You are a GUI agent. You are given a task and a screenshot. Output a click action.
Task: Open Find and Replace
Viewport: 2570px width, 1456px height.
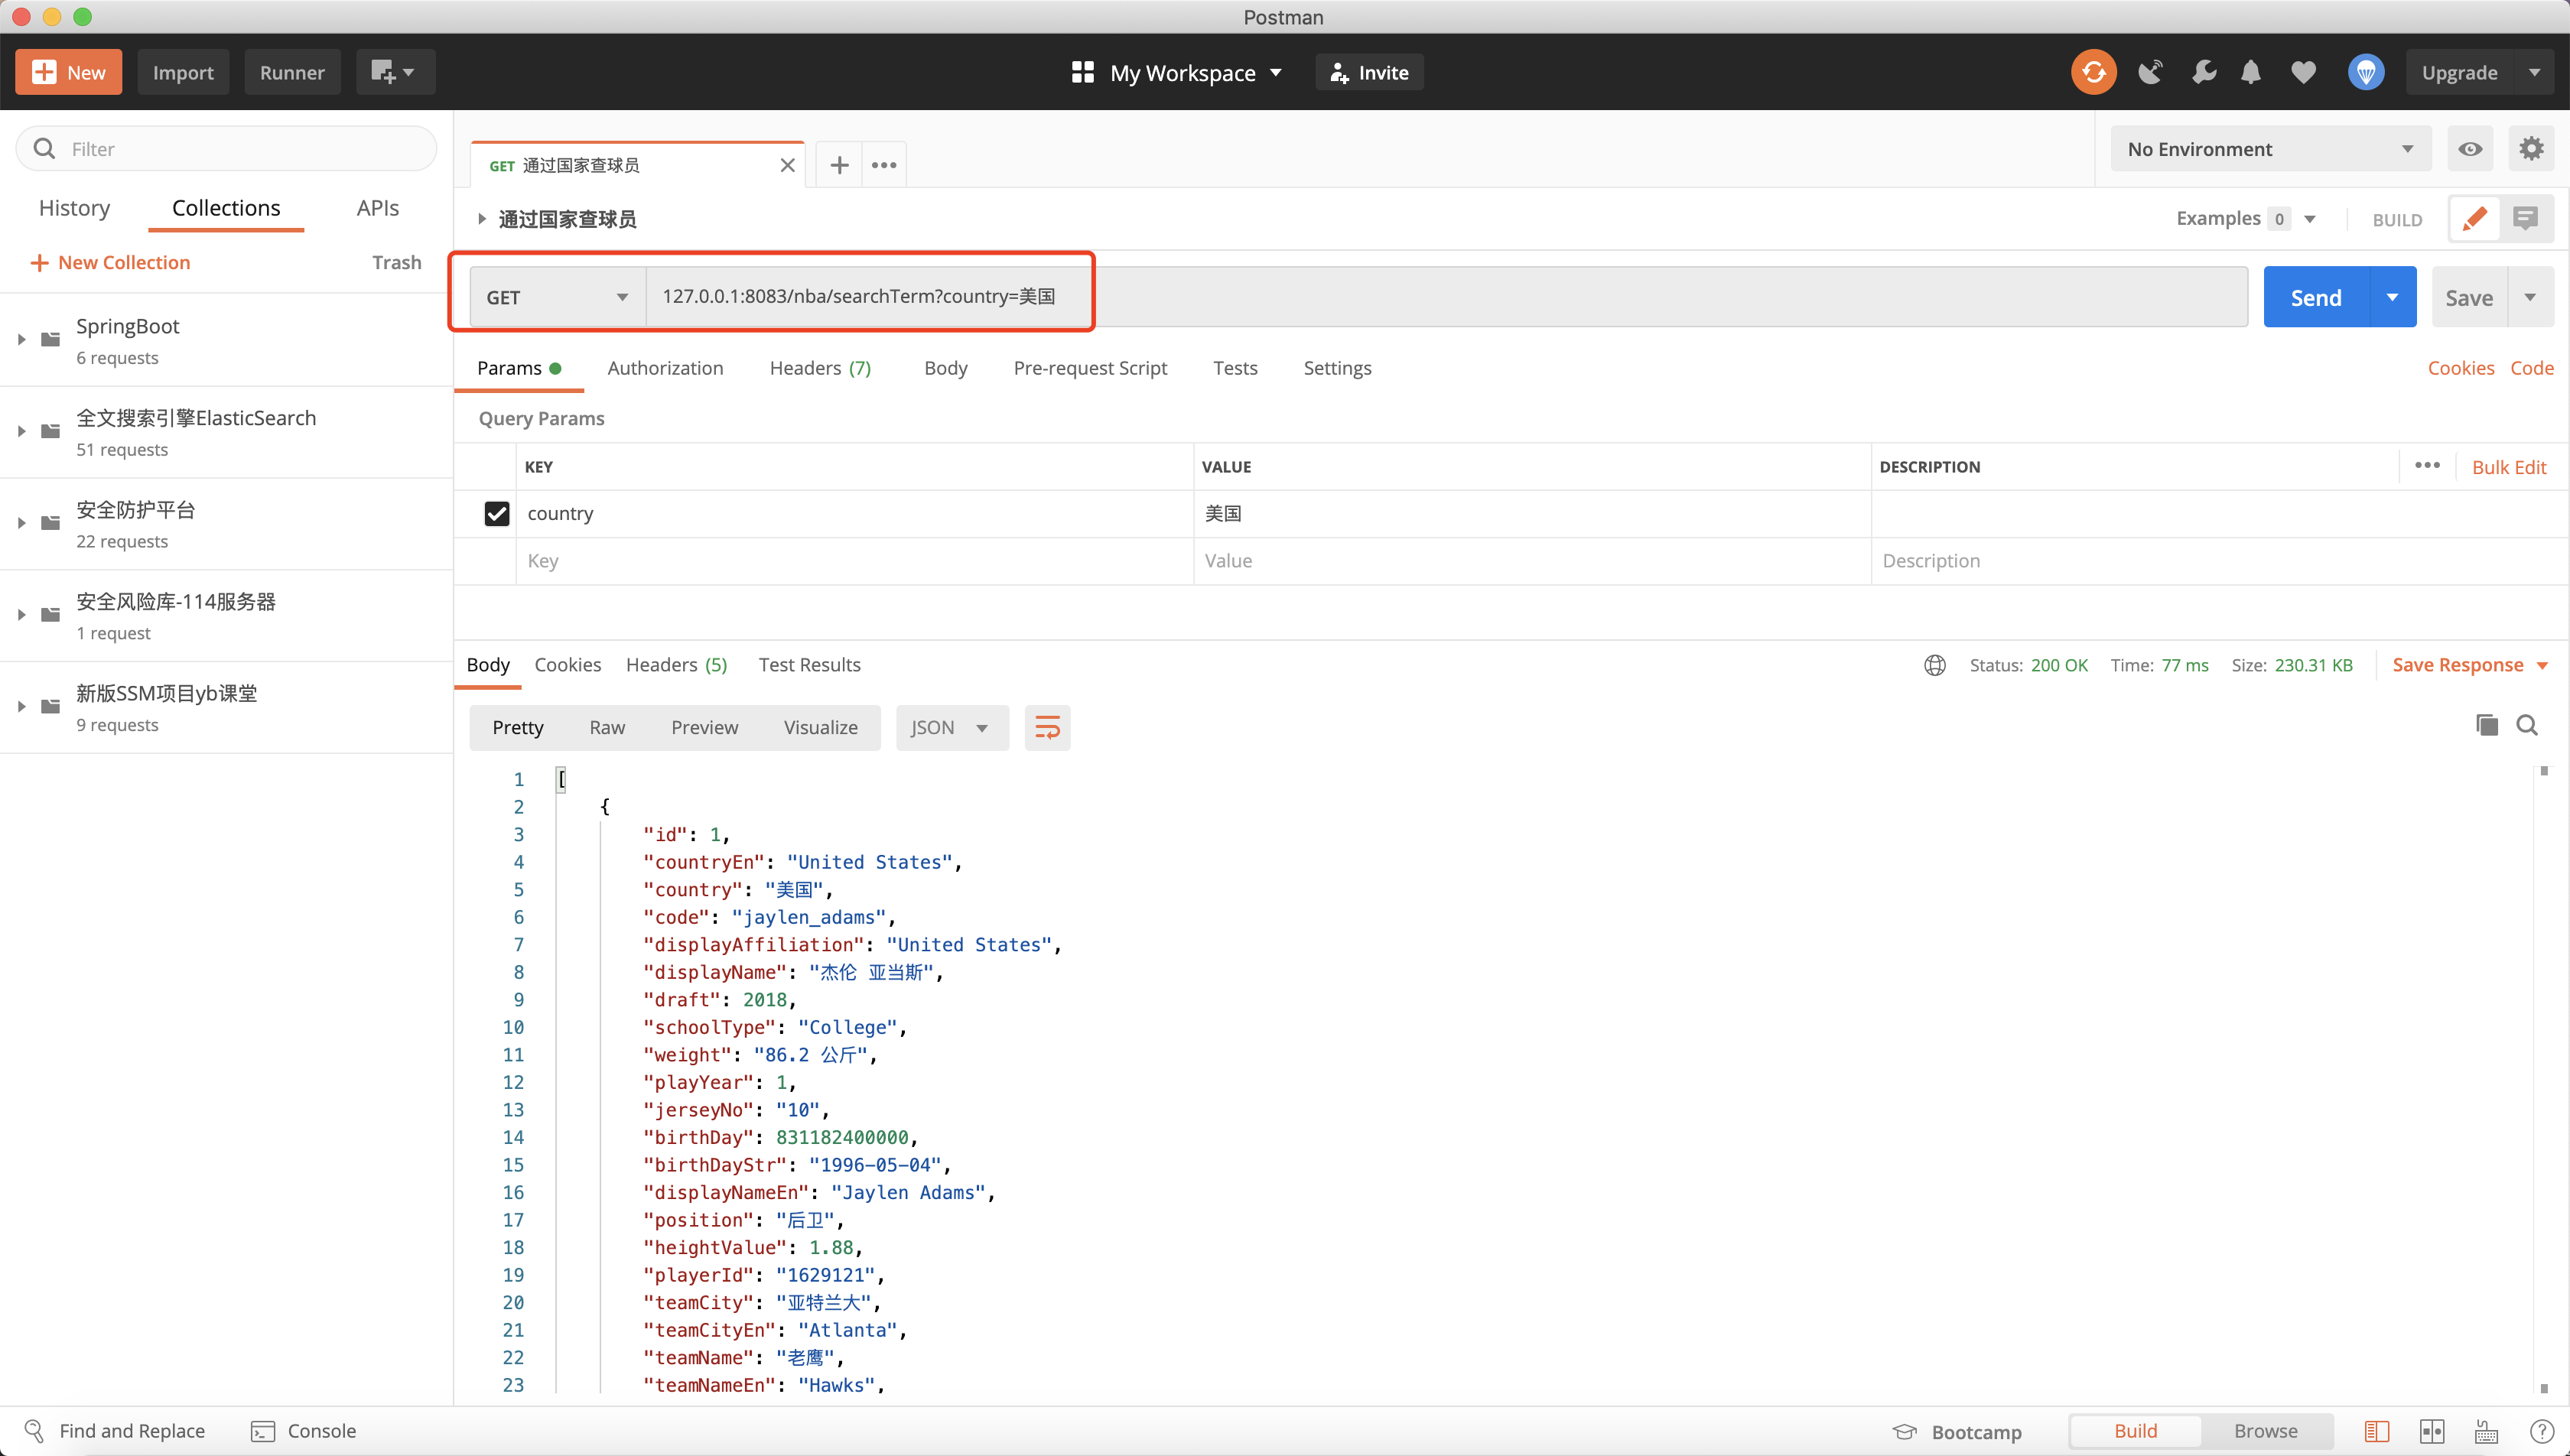click(114, 1431)
